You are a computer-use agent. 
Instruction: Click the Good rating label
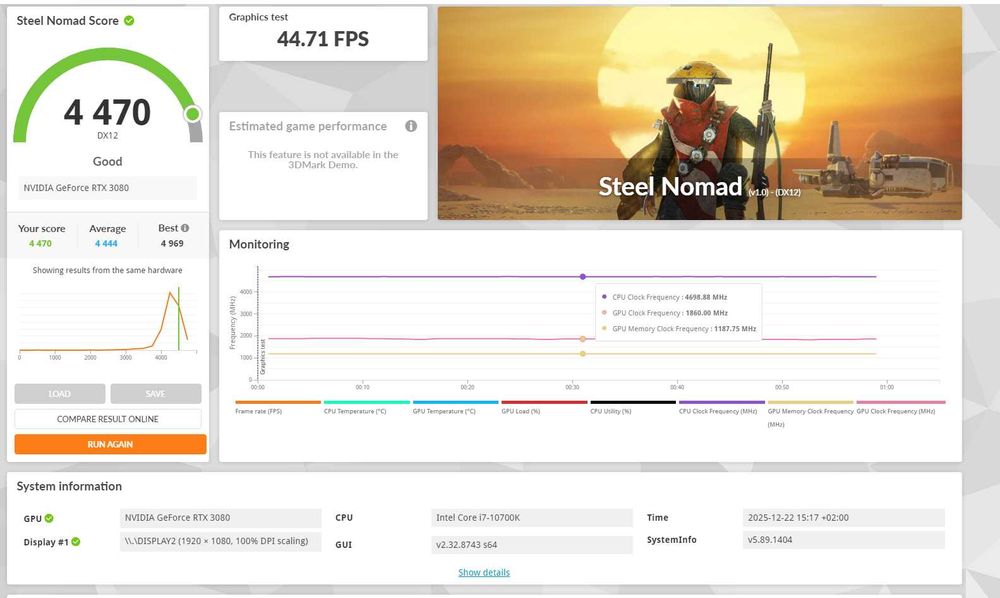[x=107, y=161]
